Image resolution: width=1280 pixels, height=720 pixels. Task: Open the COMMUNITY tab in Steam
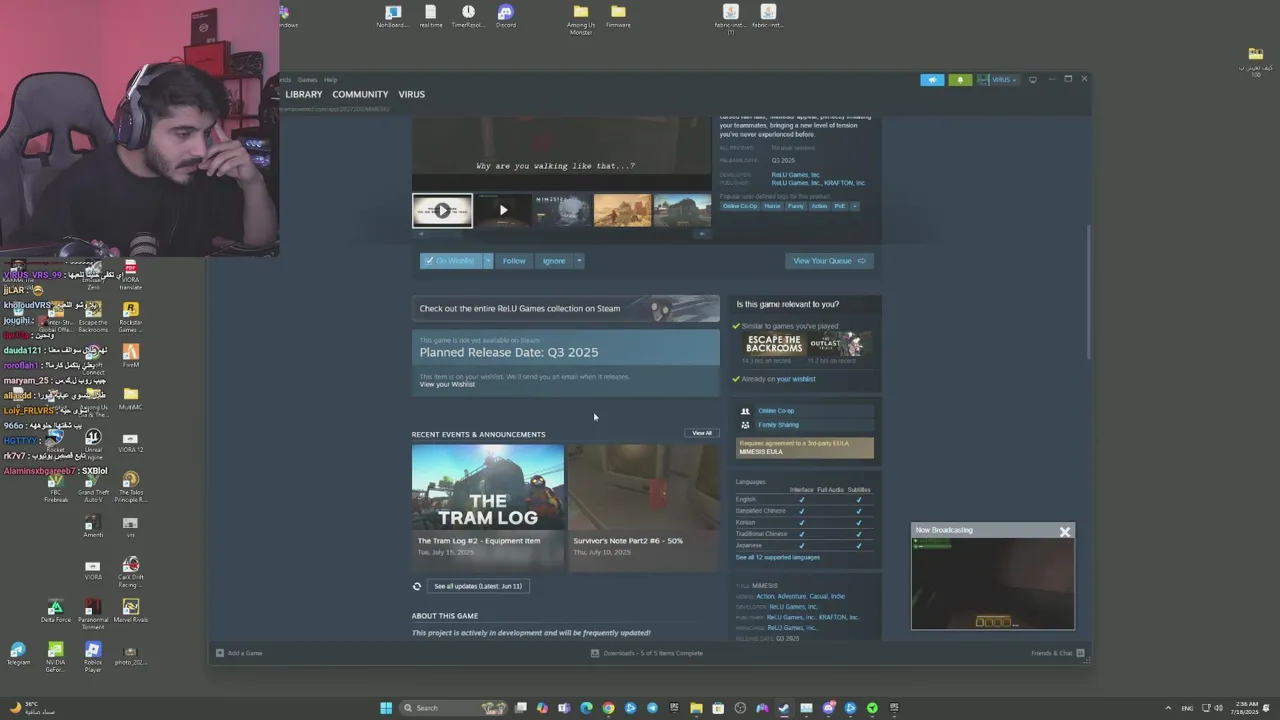point(360,94)
